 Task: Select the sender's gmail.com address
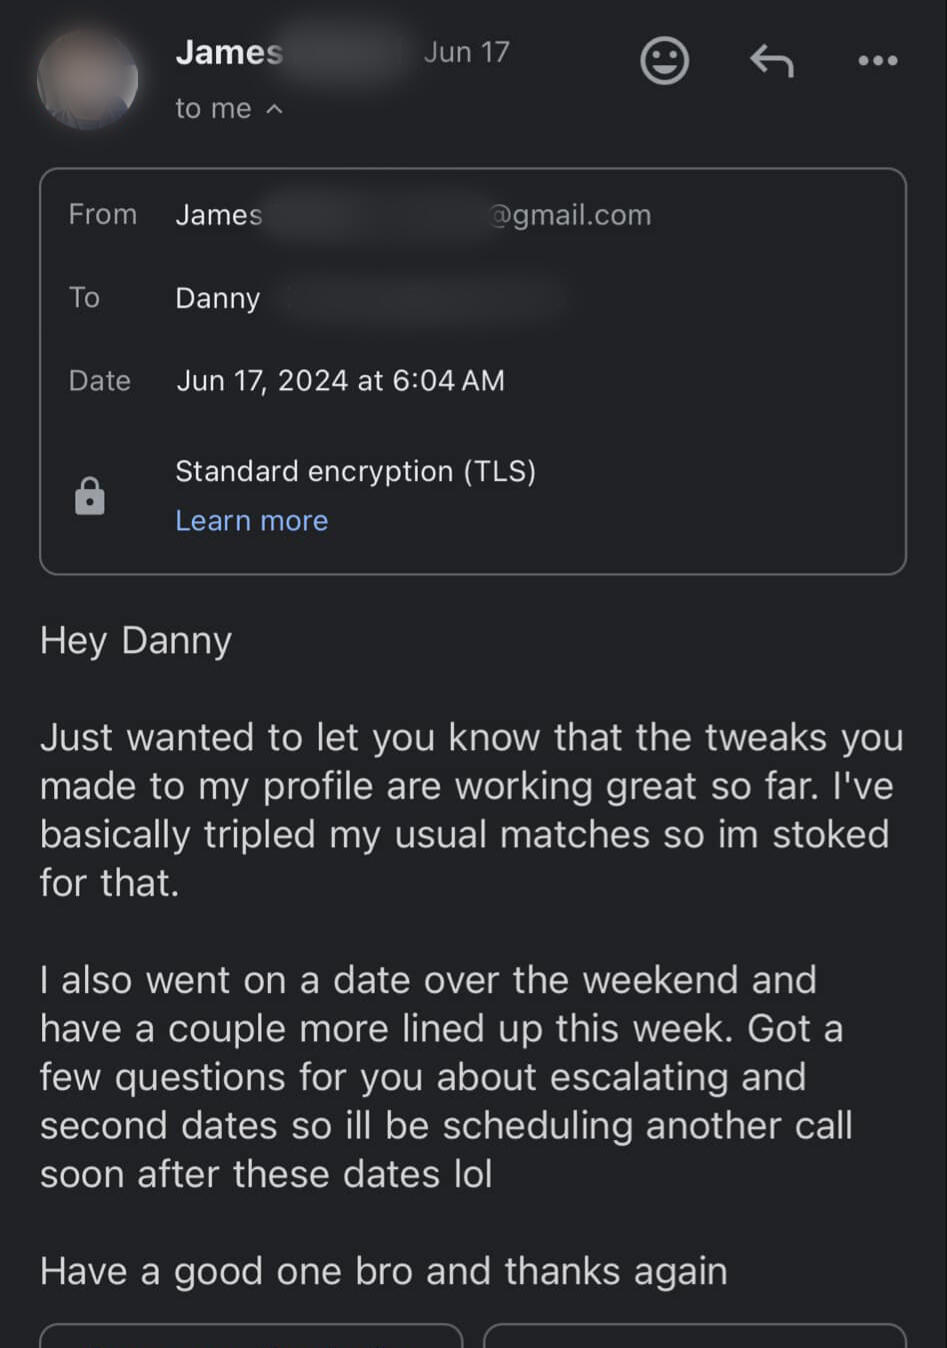(570, 215)
